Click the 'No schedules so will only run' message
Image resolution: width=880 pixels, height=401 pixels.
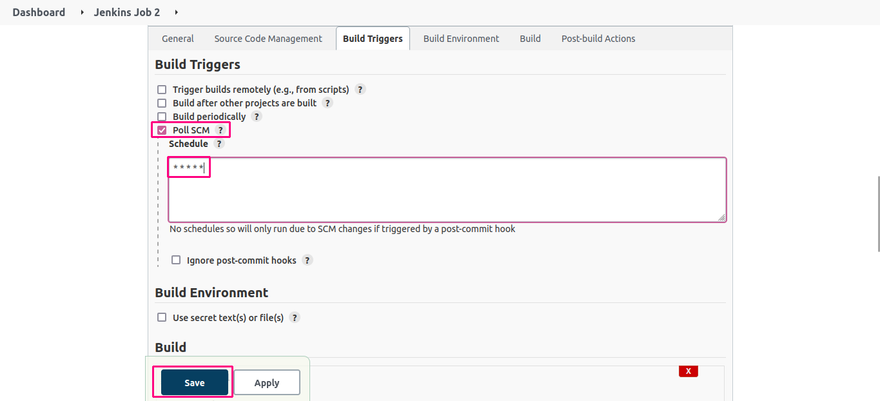point(342,229)
